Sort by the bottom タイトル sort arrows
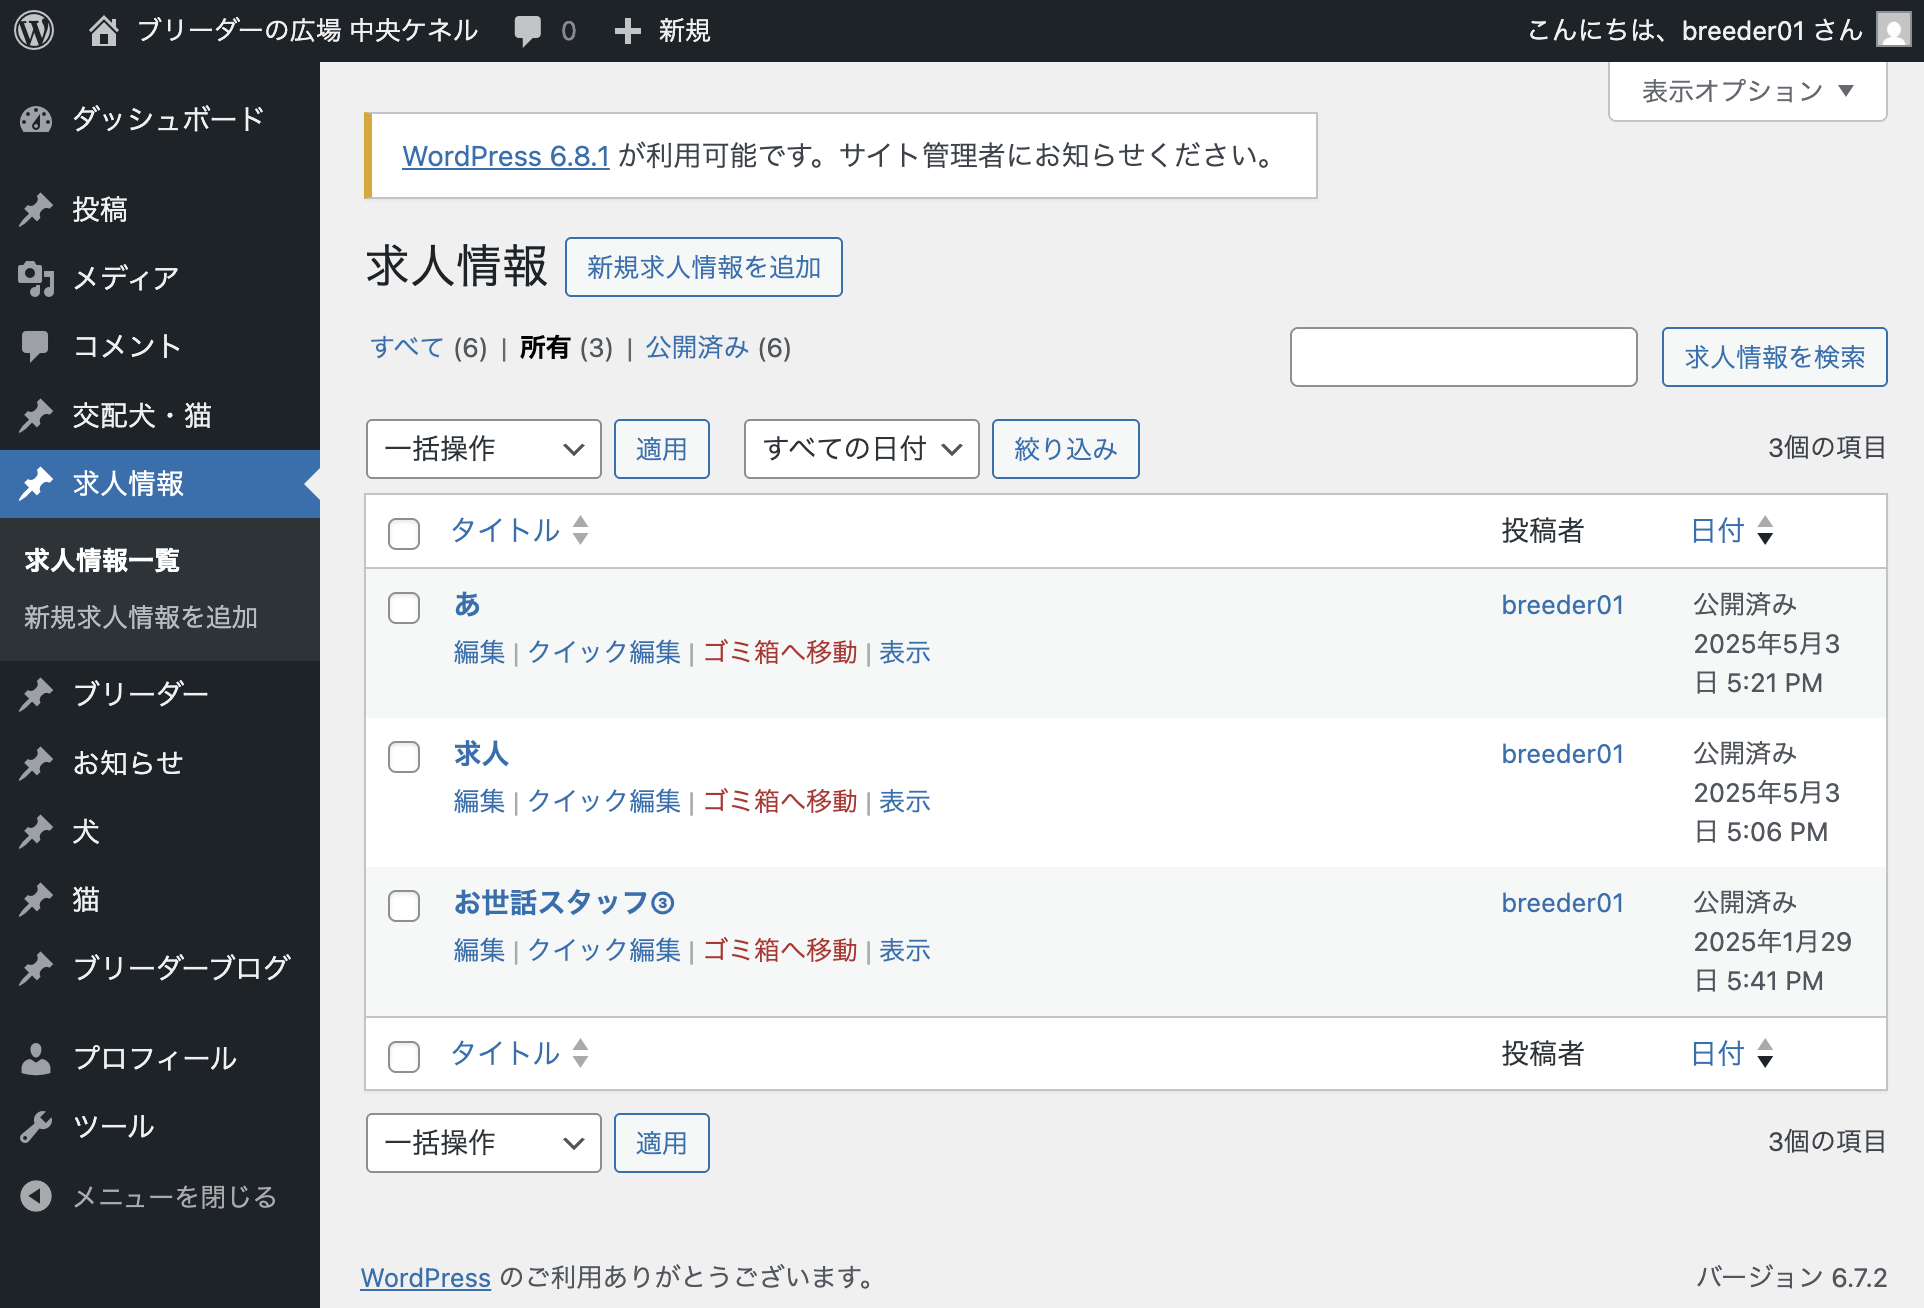Viewport: 1924px width, 1308px height. point(580,1053)
